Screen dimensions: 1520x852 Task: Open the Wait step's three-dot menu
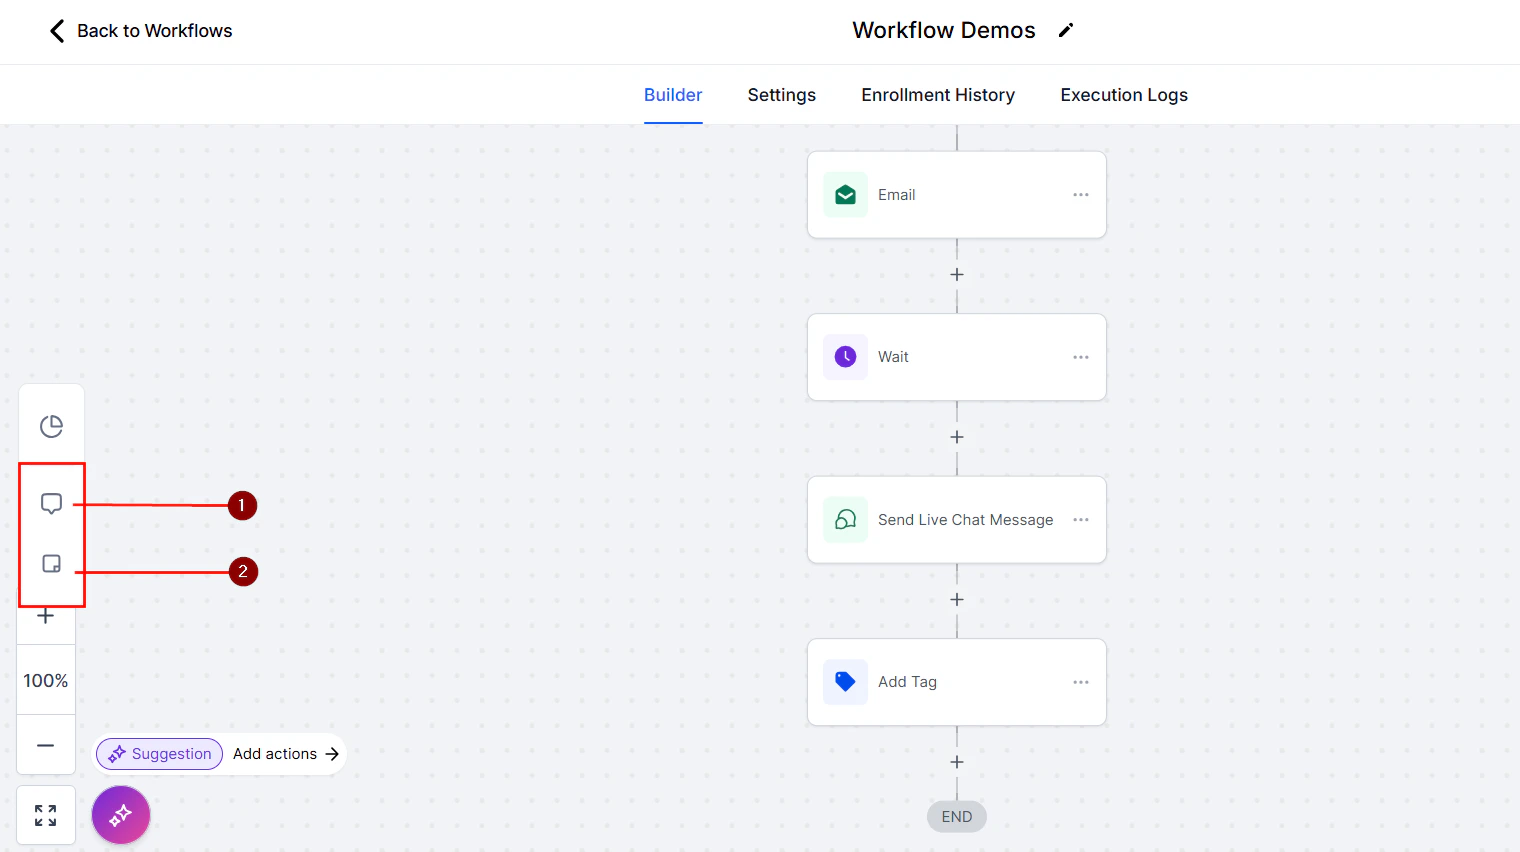click(x=1080, y=357)
